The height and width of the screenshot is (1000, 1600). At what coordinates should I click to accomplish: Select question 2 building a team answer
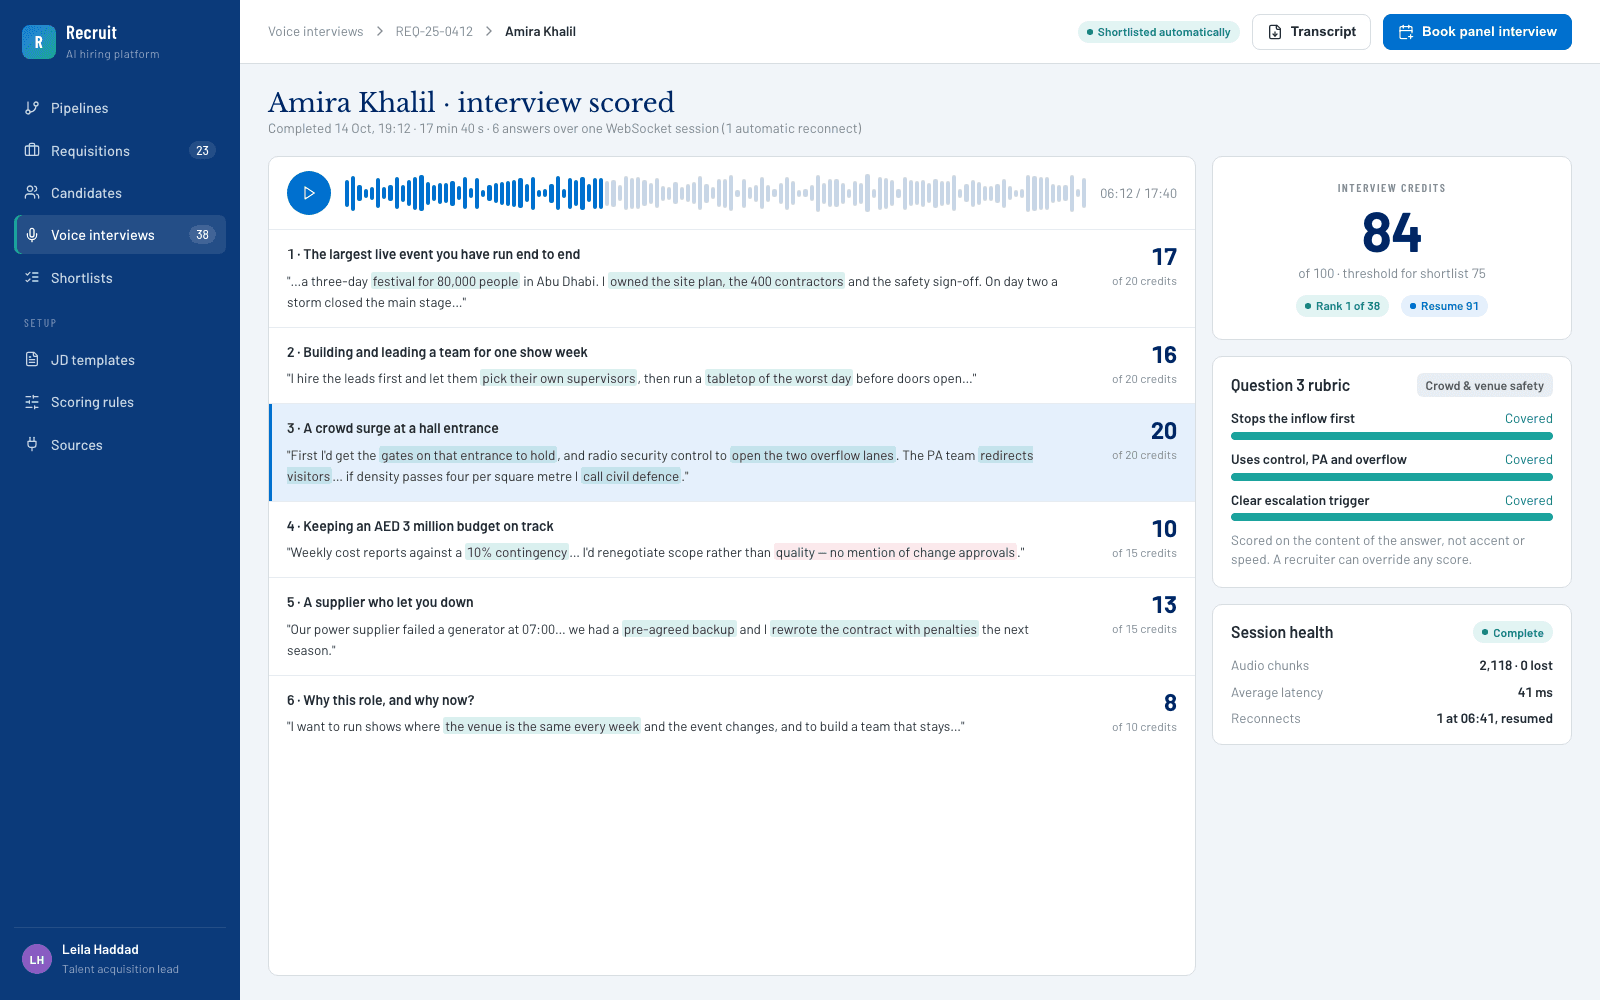click(x=732, y=366)
